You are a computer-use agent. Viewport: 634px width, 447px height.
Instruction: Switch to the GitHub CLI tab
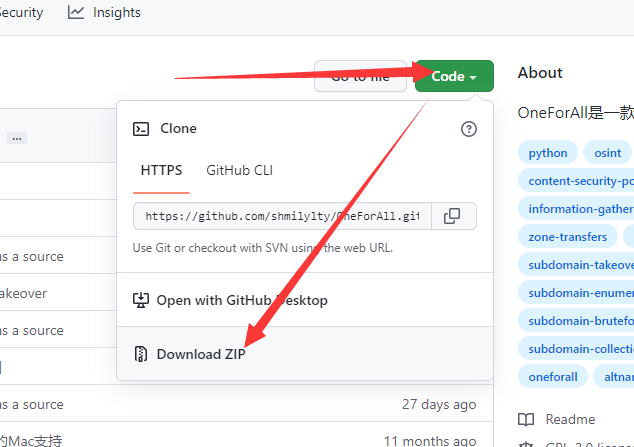tap(239, 170)
